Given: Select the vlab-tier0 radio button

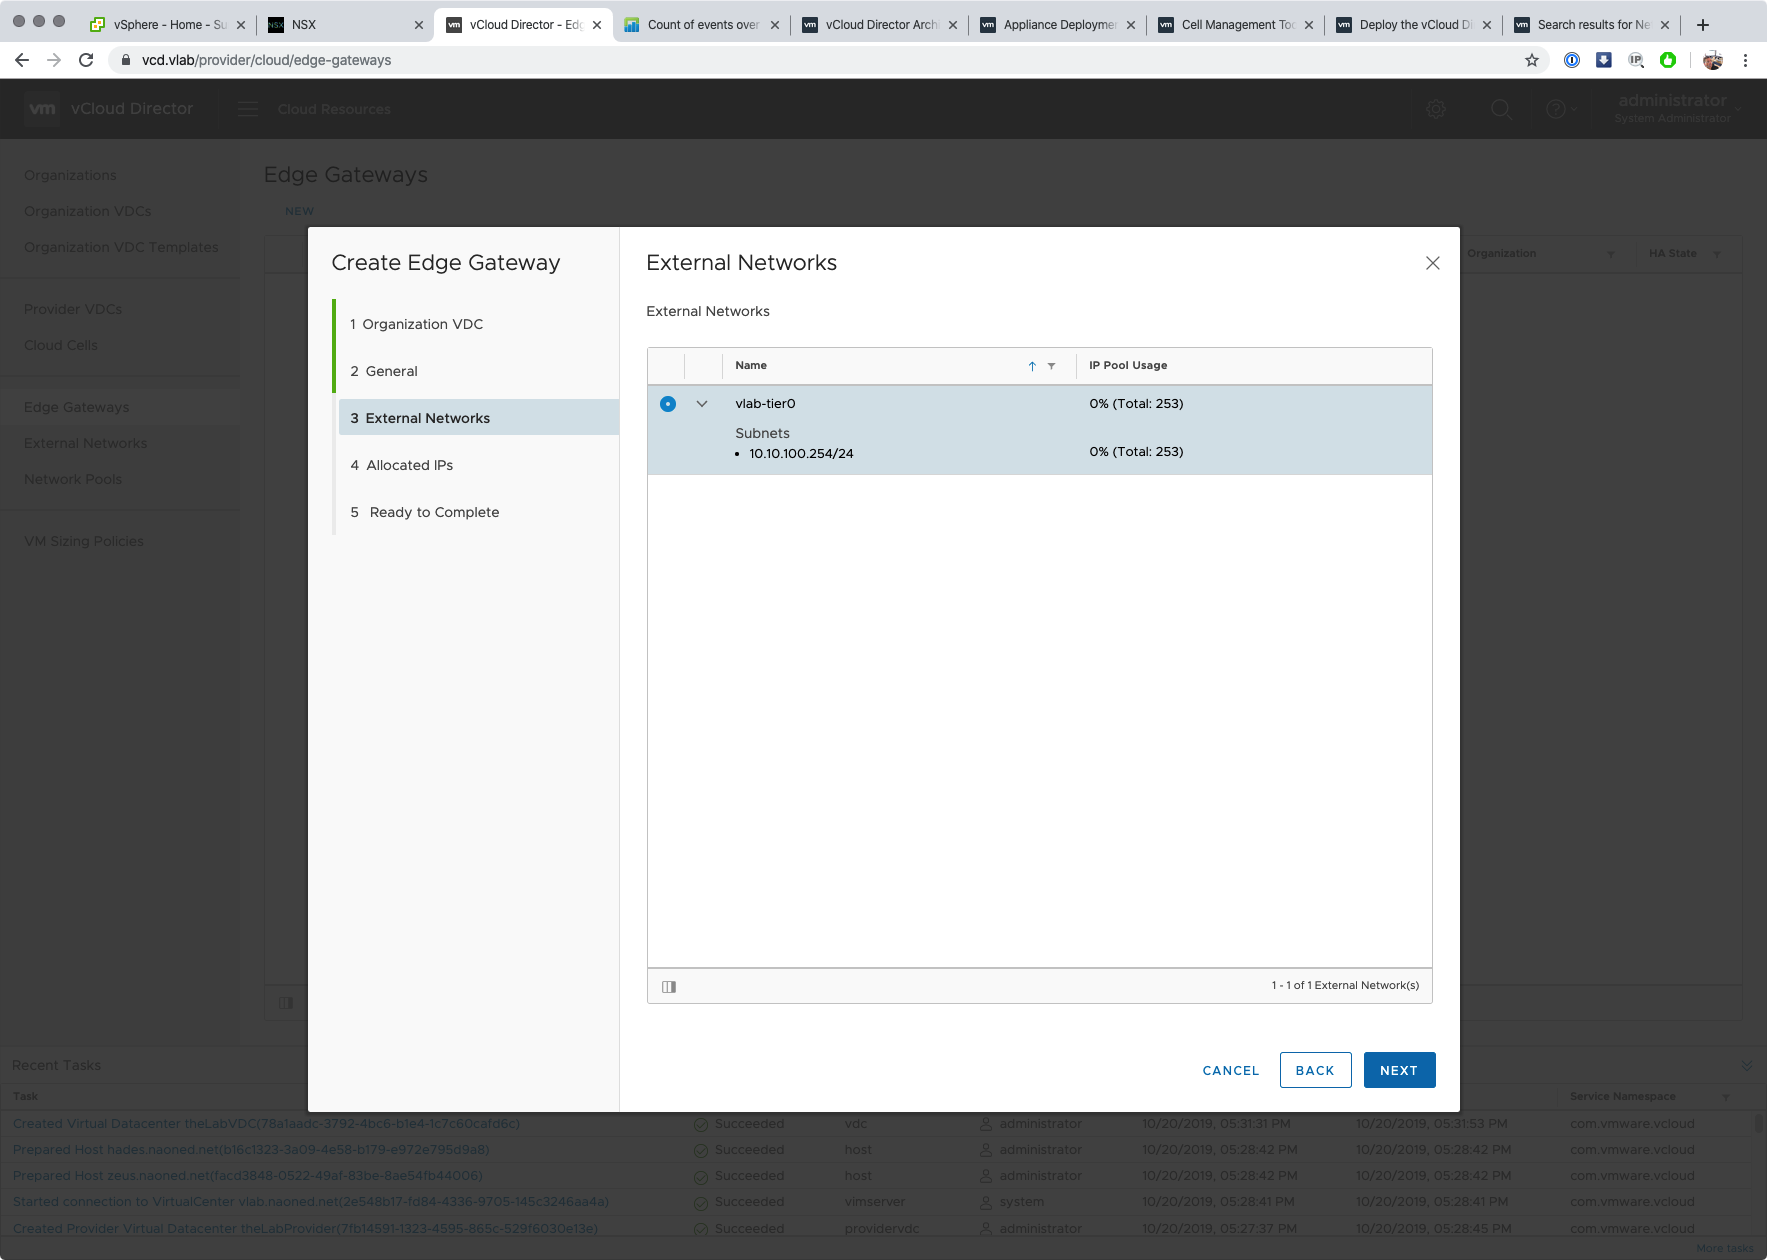Looking at the screenshot, I should (668, 404).
